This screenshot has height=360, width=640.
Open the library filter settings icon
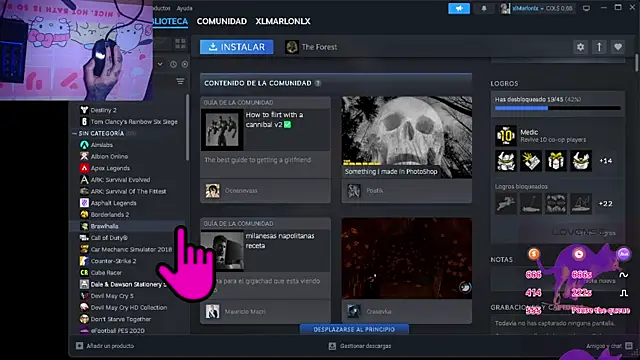point(180,81)
